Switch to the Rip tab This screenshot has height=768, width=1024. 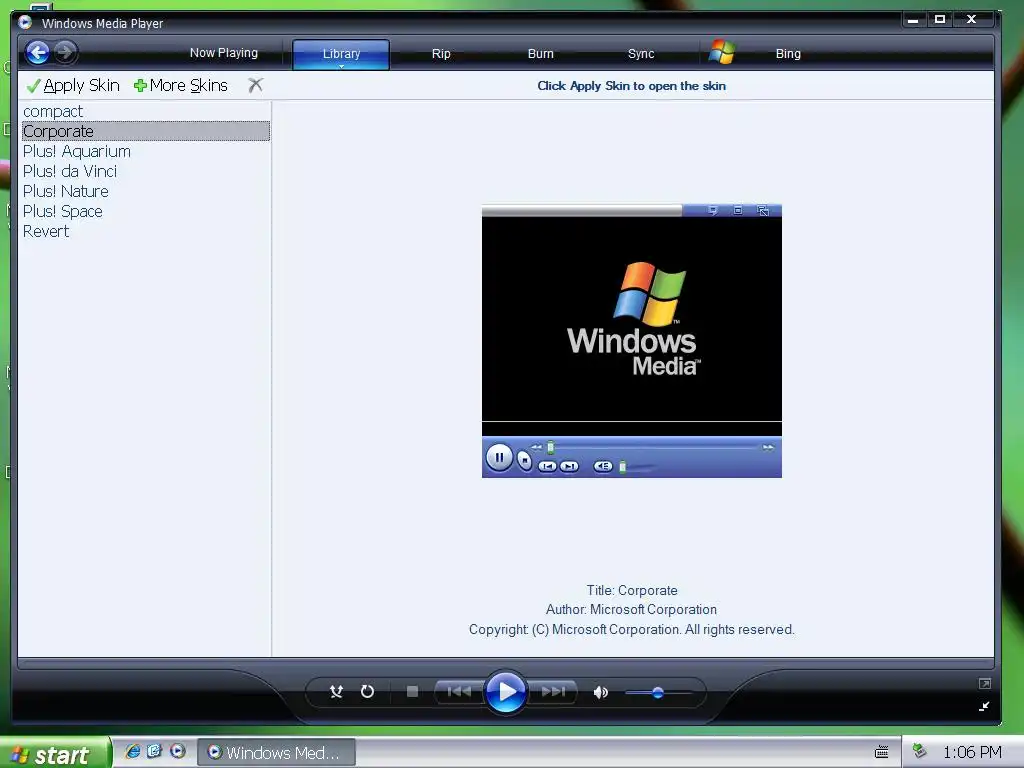pos(441,54)
